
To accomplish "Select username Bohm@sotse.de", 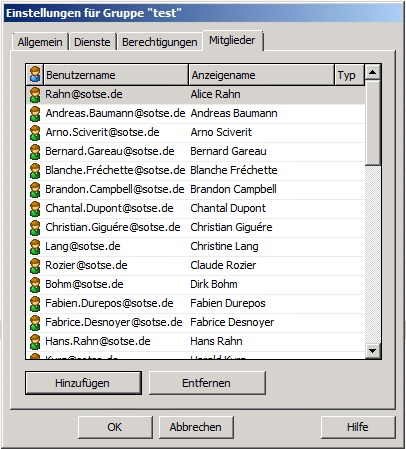I will pyautogui.click(x=84, y=284).
